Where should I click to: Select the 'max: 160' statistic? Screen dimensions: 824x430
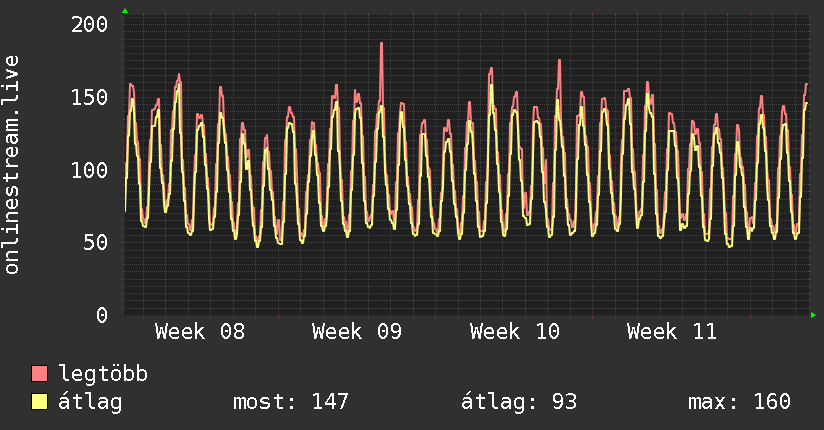click(739, 402)
